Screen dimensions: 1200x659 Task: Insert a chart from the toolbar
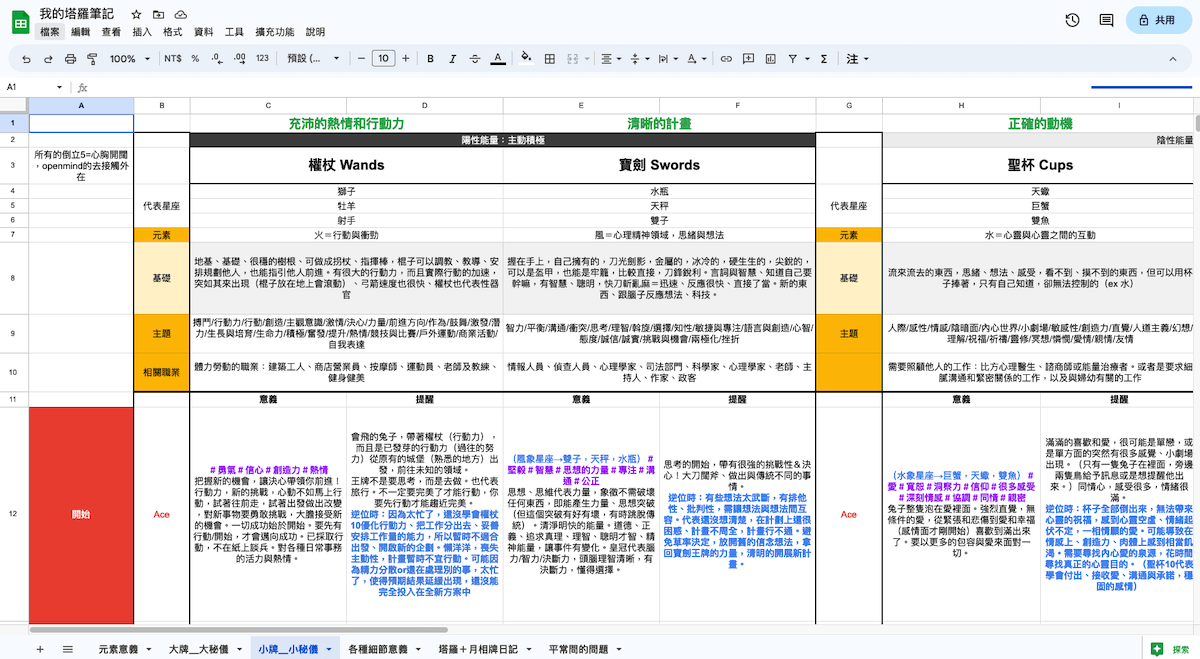tap(770, 59)
